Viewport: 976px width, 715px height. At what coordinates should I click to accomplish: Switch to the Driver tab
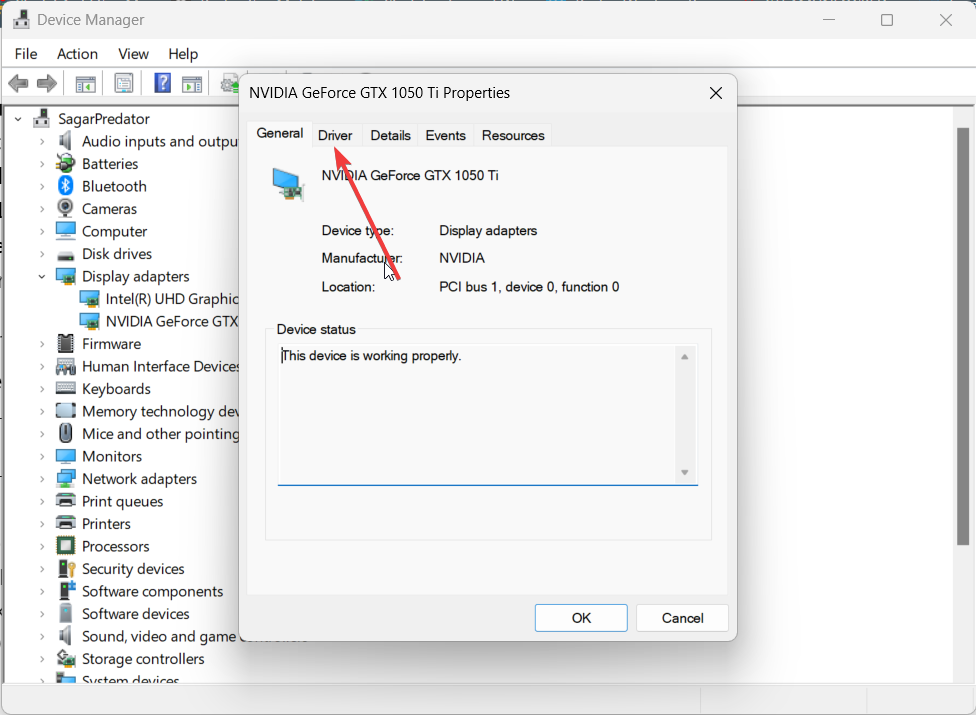[335, 136]
